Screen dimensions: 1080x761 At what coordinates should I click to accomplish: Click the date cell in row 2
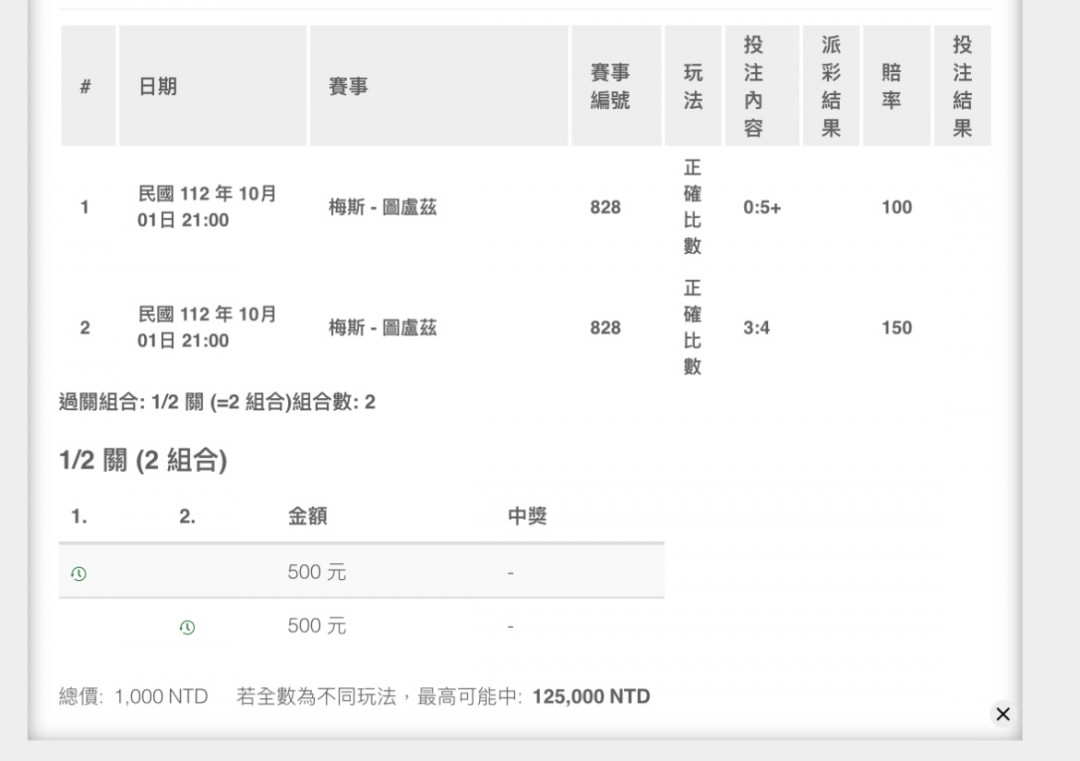[207, 327]
